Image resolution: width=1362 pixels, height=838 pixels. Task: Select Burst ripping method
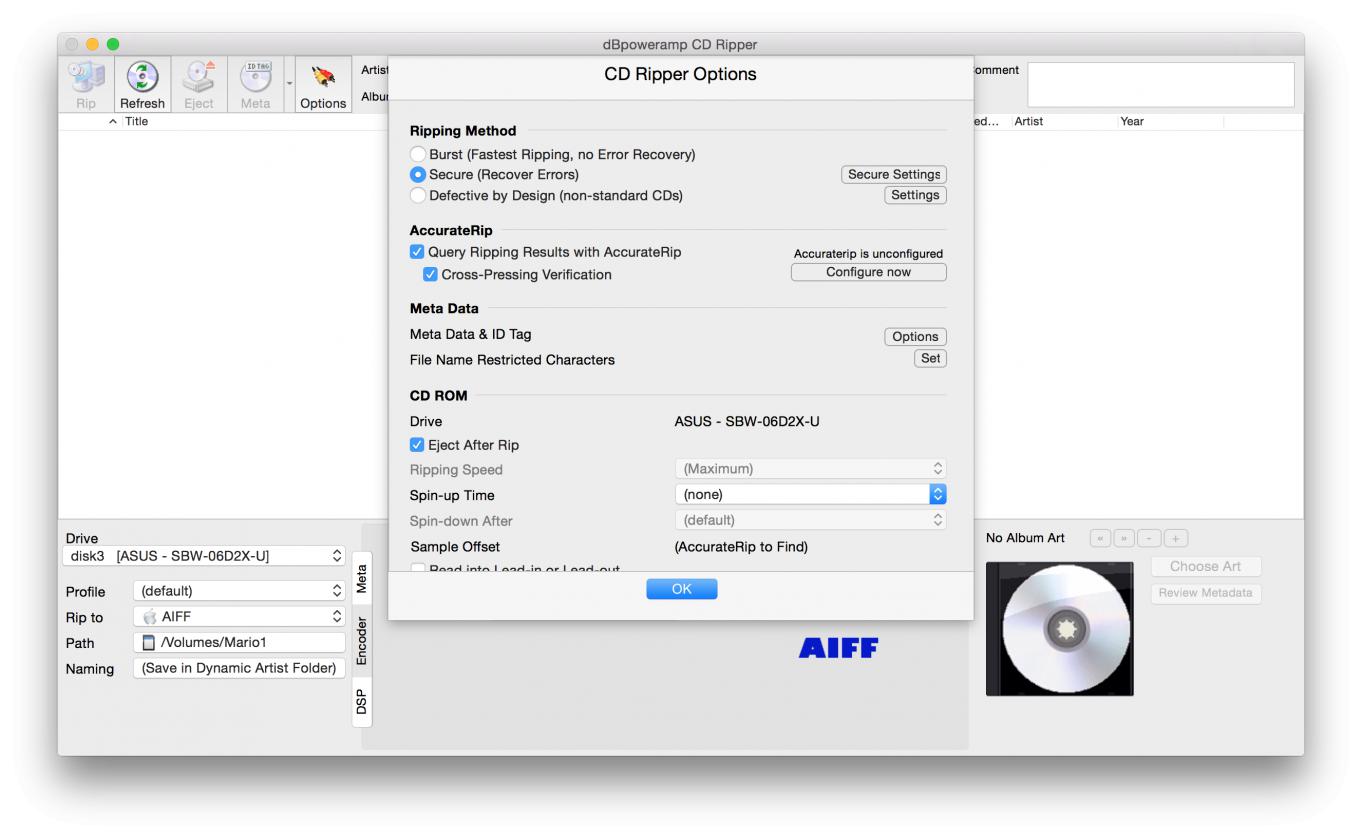point(418,155)
